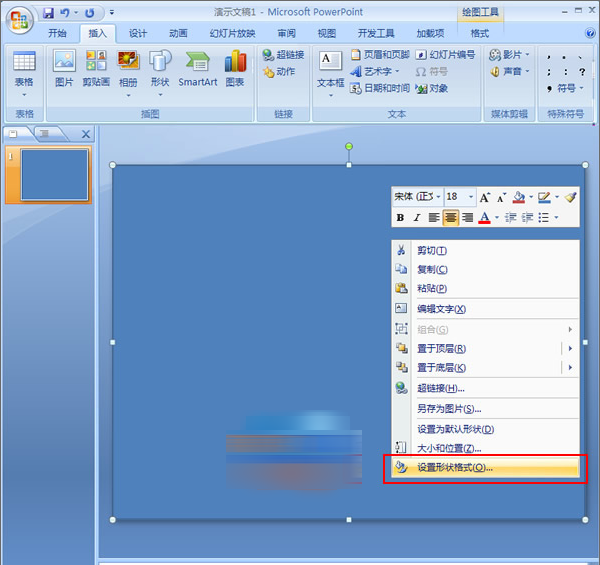The image size is (600, 565).
Task: Select slide 1 thumbnail
Action: (54, 174)
